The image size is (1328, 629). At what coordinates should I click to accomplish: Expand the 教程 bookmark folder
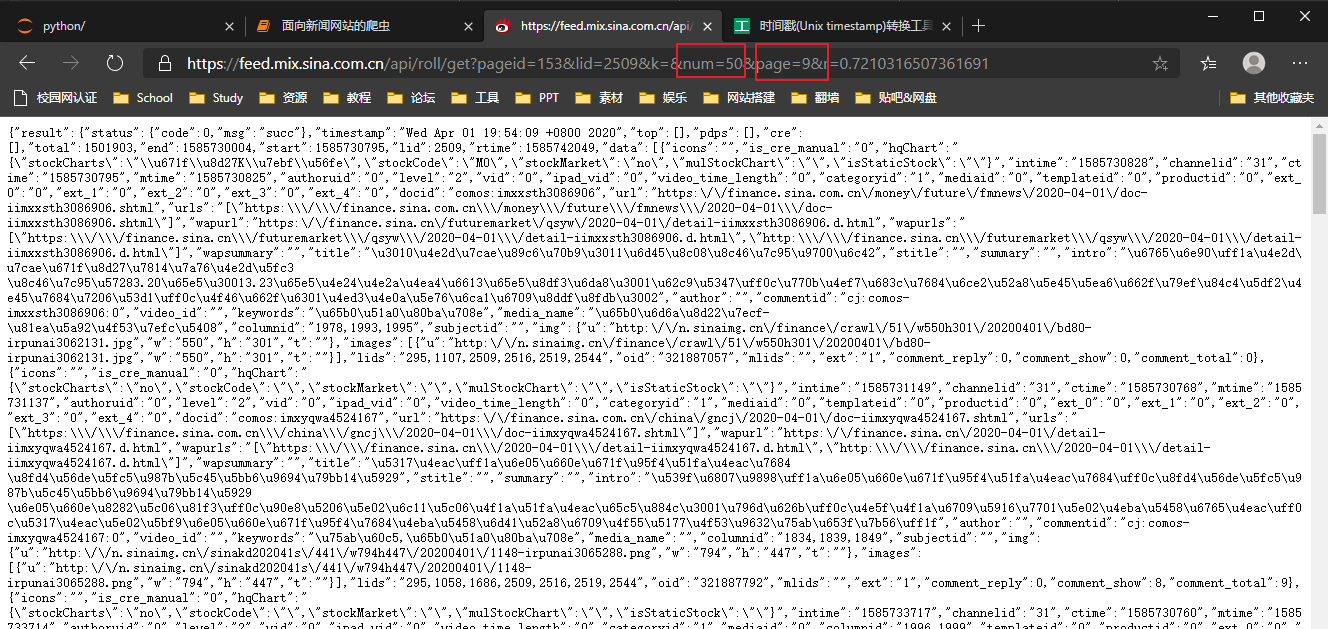(347, 98)
